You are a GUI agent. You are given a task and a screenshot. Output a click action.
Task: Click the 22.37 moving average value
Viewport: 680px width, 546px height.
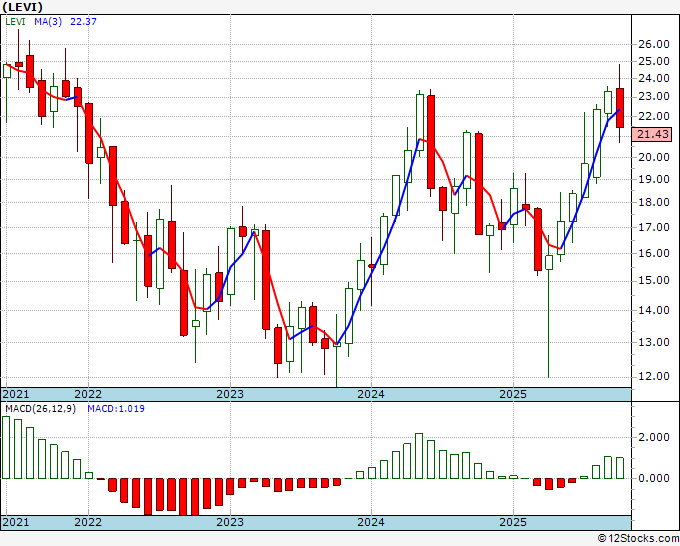click(83, 22)
